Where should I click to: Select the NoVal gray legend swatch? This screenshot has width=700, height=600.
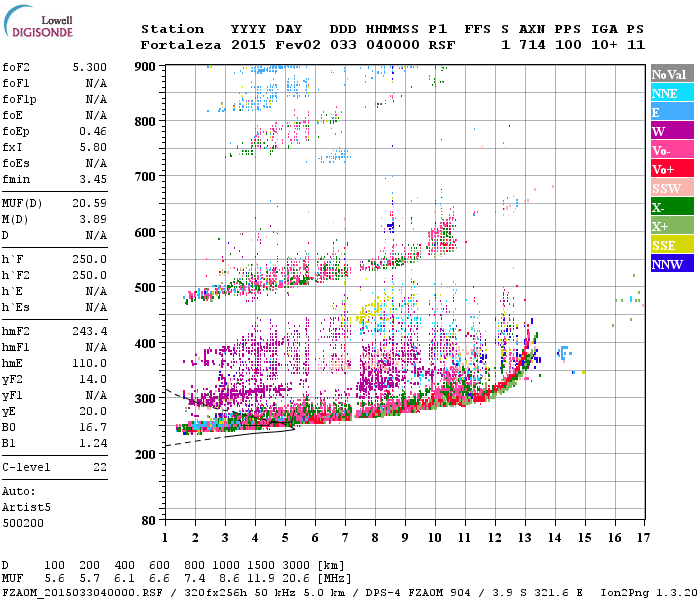point(672,74)
